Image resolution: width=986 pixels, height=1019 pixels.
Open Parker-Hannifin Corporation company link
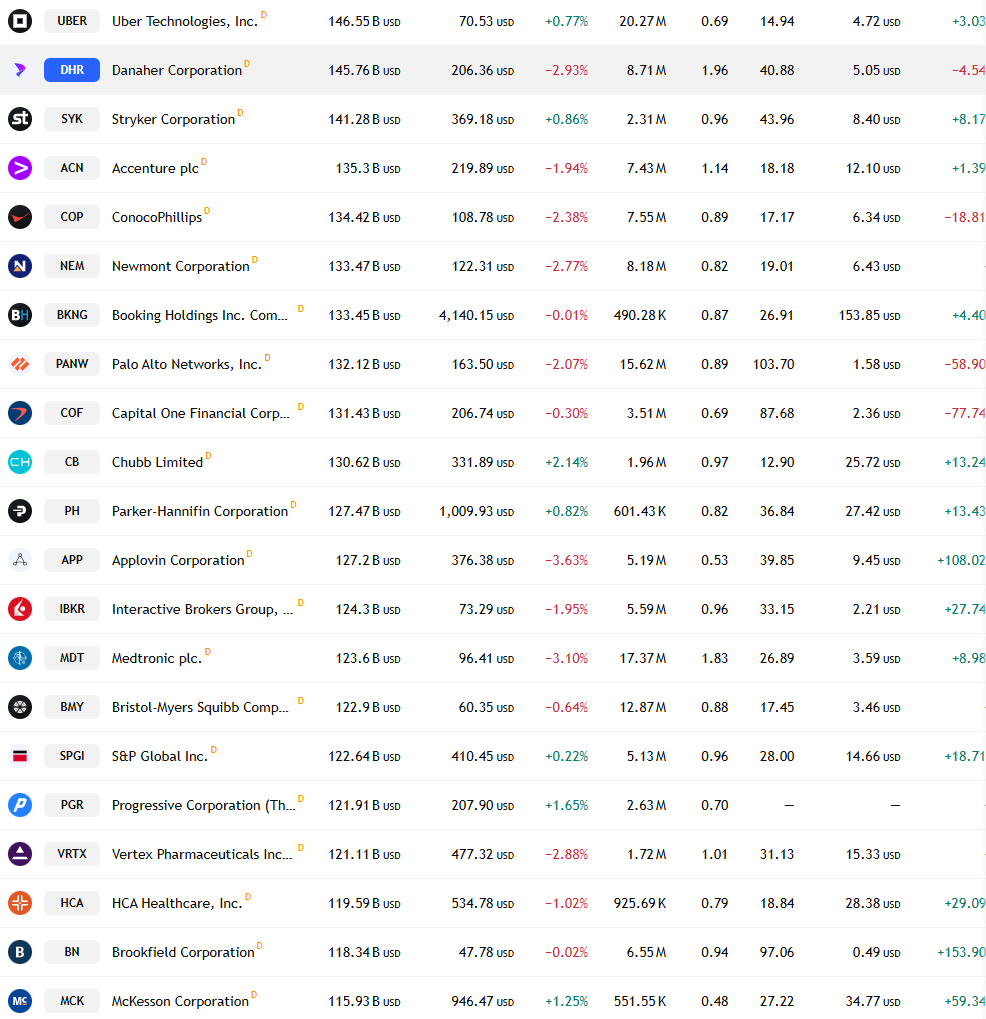click(200, 511)
